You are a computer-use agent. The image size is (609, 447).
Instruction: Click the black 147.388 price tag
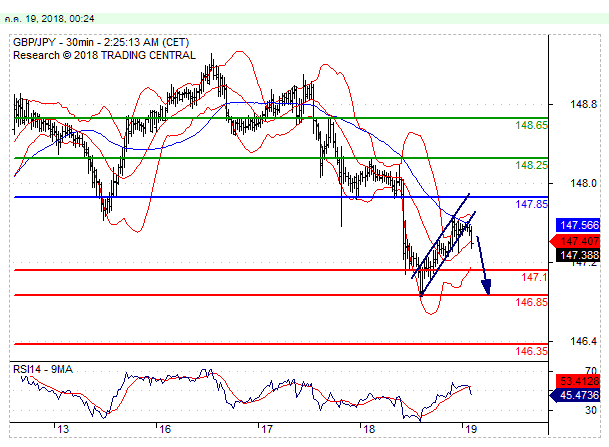[578, 255]
